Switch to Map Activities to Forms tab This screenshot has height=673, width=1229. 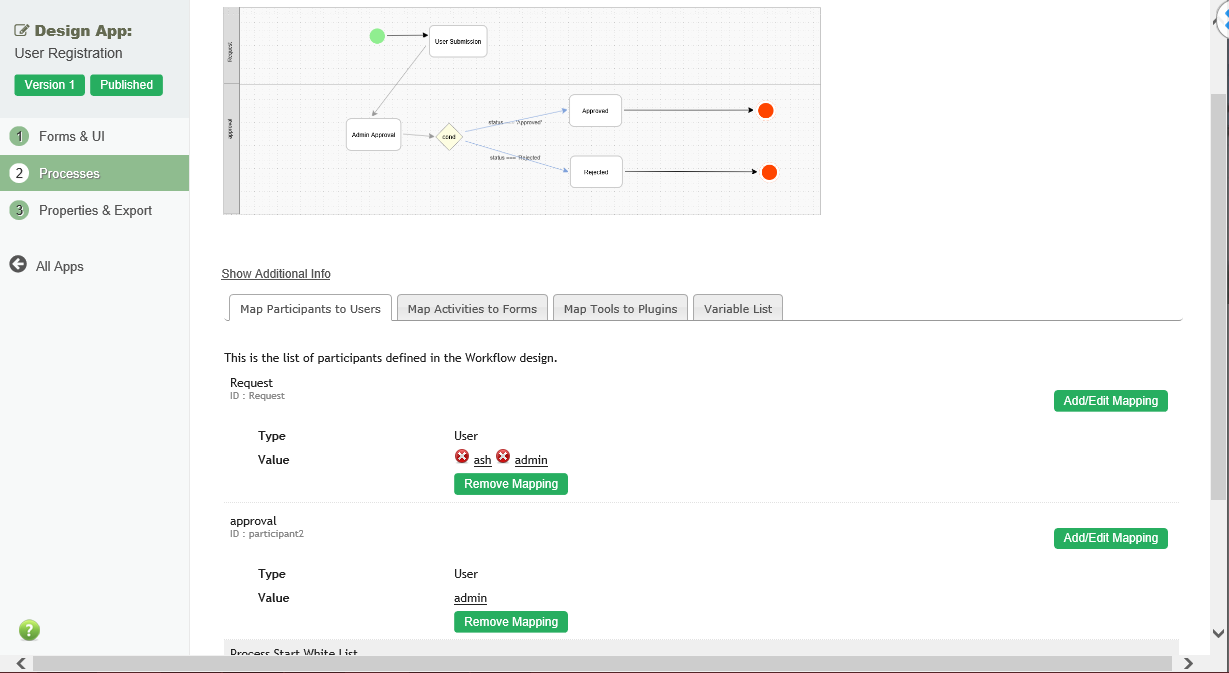tap(472, 309)
